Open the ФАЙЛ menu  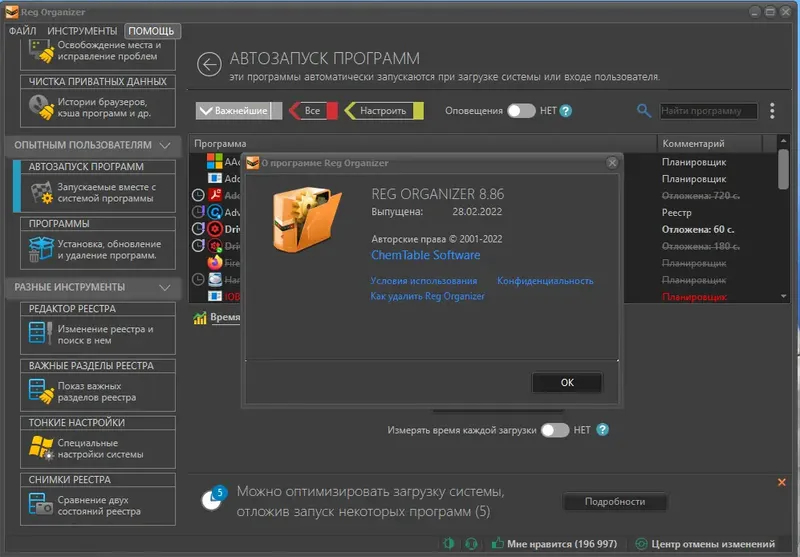[22, 31]
